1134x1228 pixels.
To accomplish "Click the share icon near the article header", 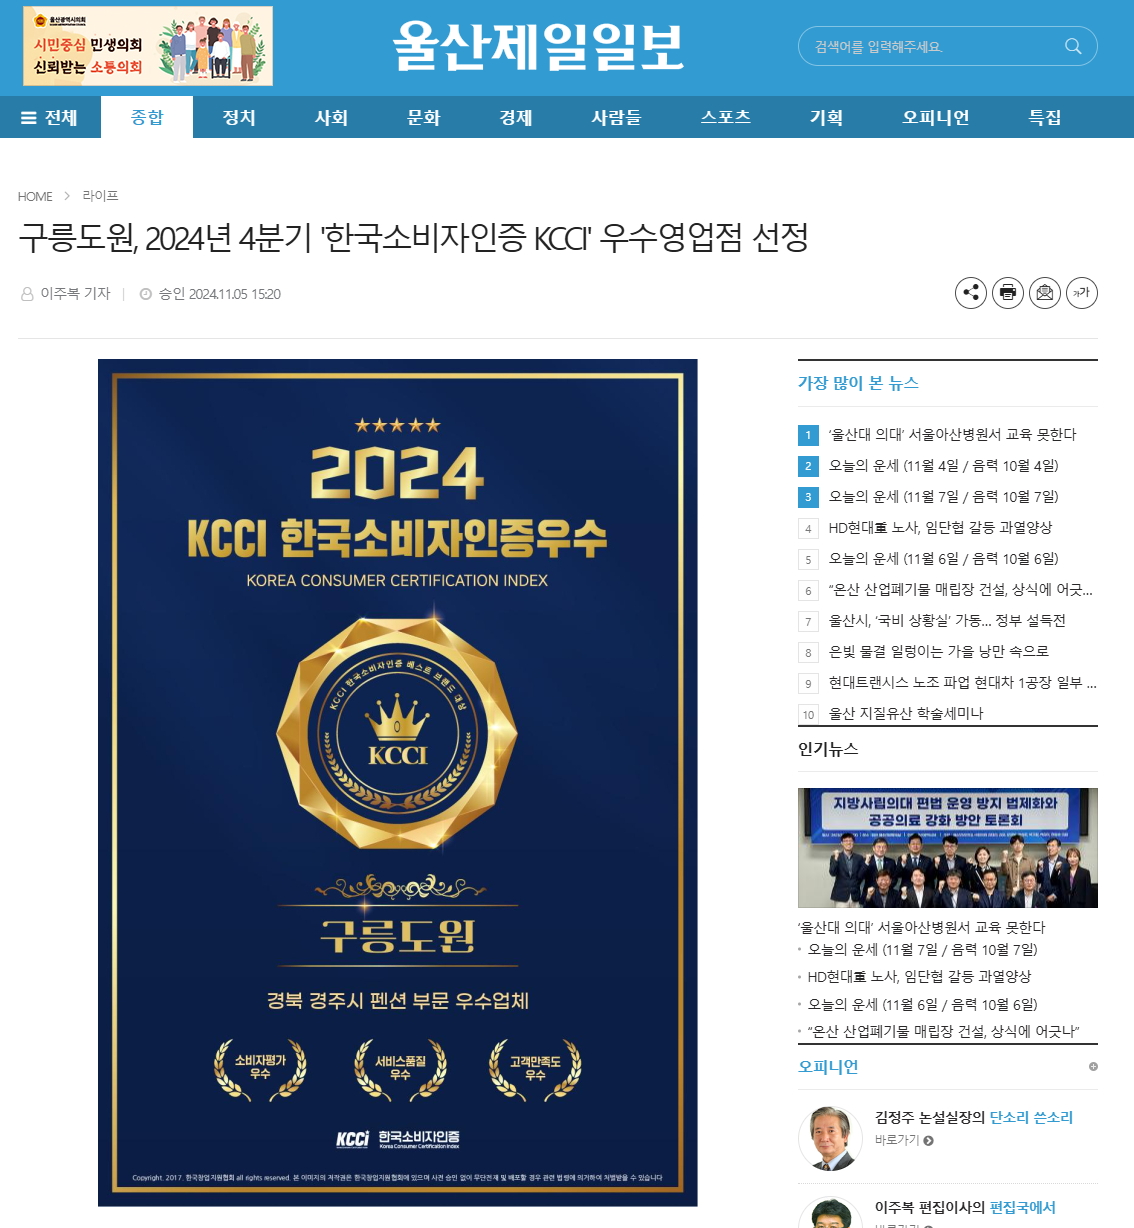I will [971, 293].
